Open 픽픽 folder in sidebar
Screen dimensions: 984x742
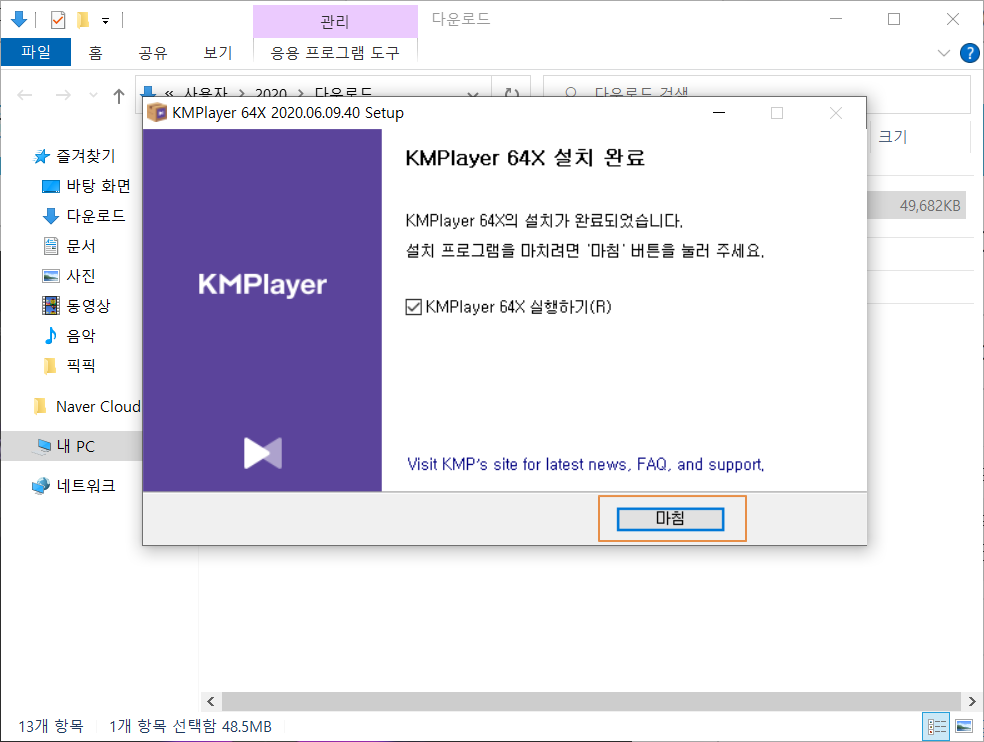(x=81, y=365)
